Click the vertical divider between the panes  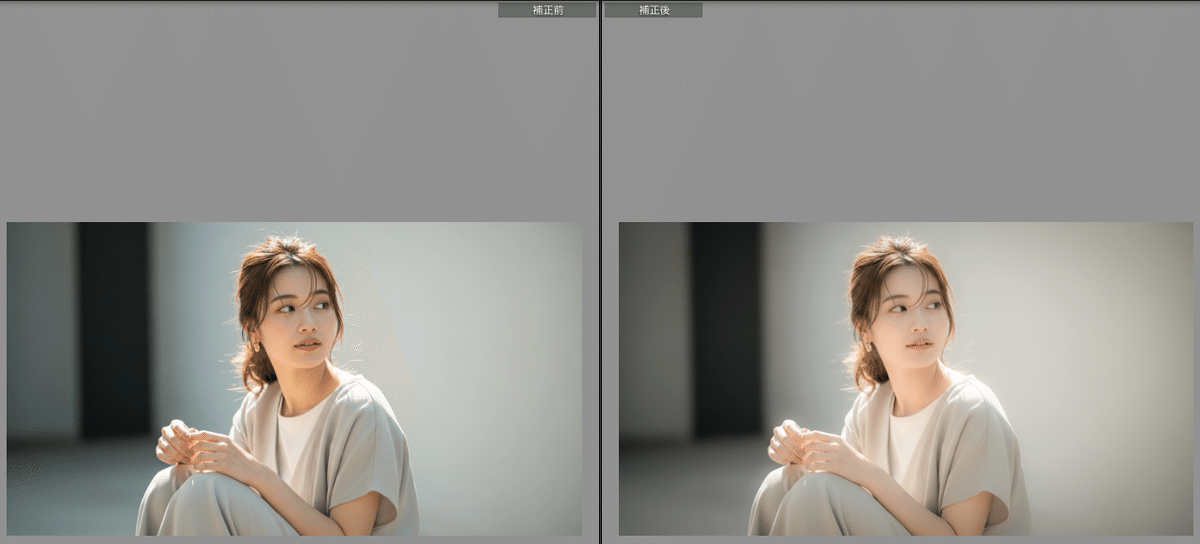point(600,272)
